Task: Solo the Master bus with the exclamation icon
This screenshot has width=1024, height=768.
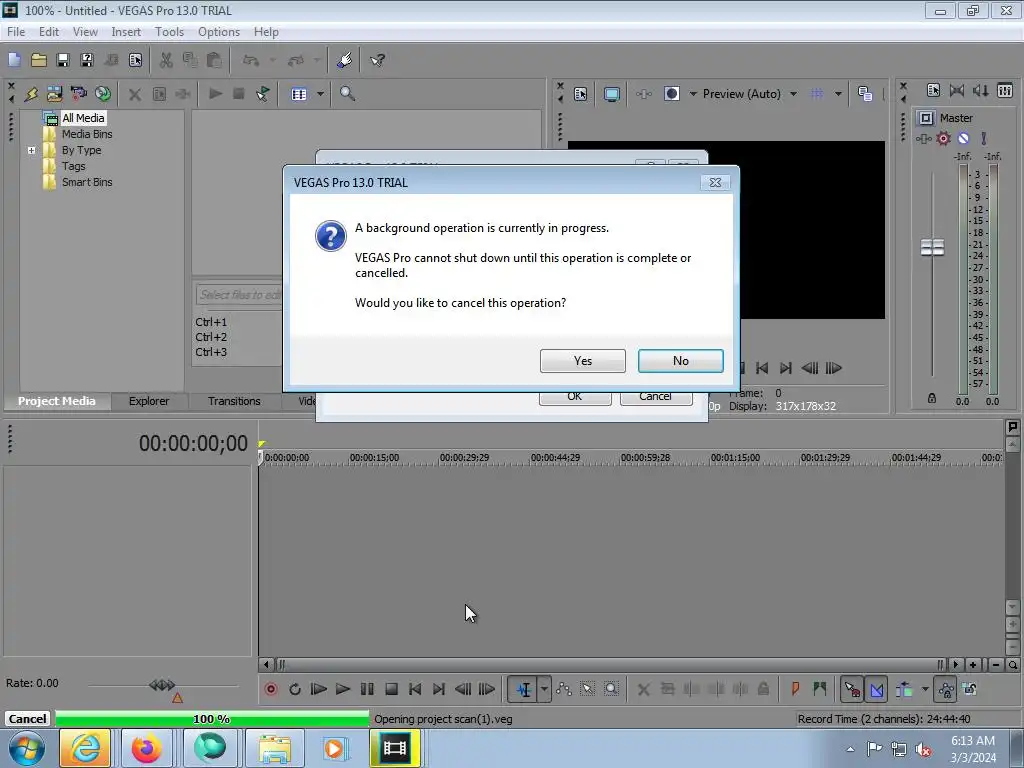Action: (984, 138)
